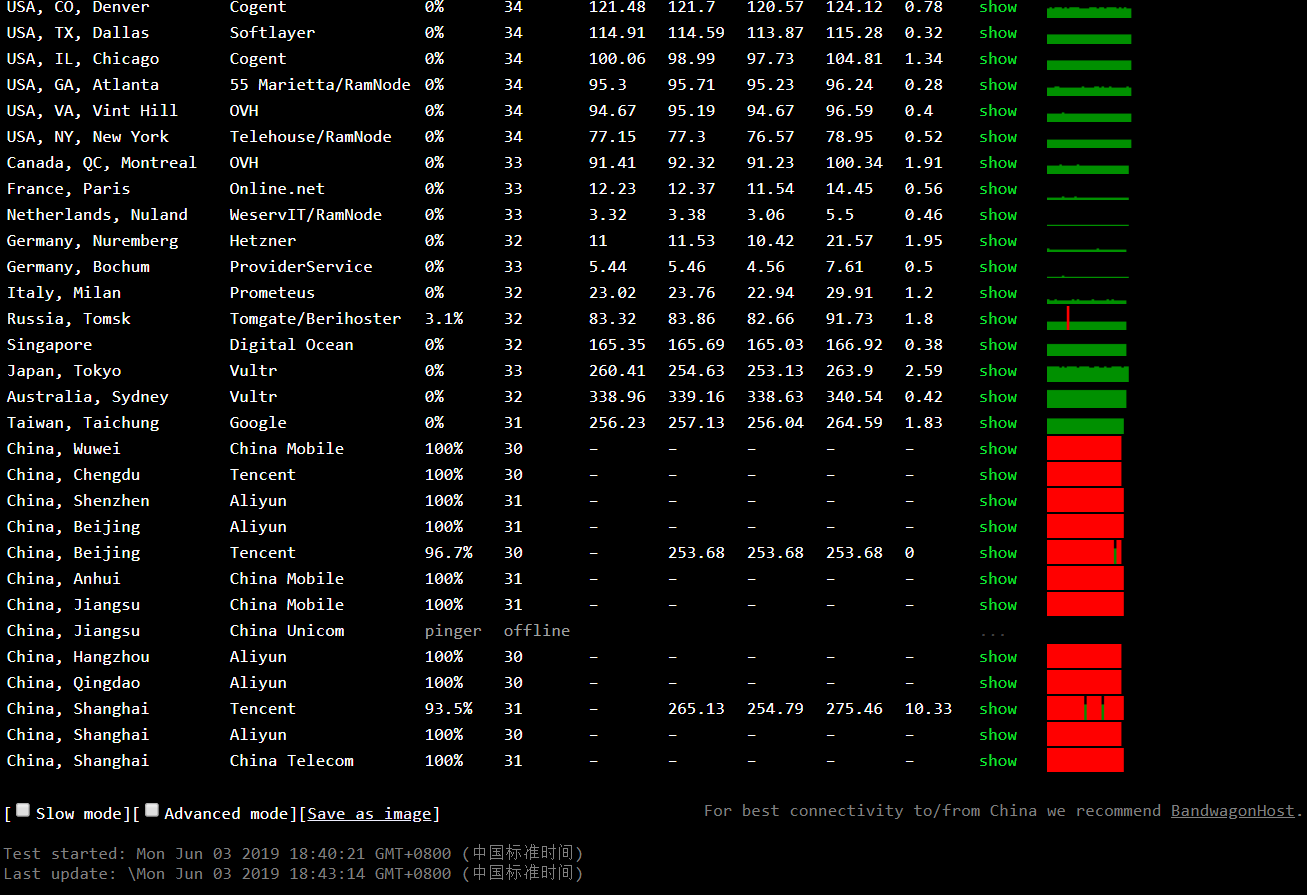Click the Shanghai Tencent red graph
Viewport: 1307px width, 895px height.
1085,708
